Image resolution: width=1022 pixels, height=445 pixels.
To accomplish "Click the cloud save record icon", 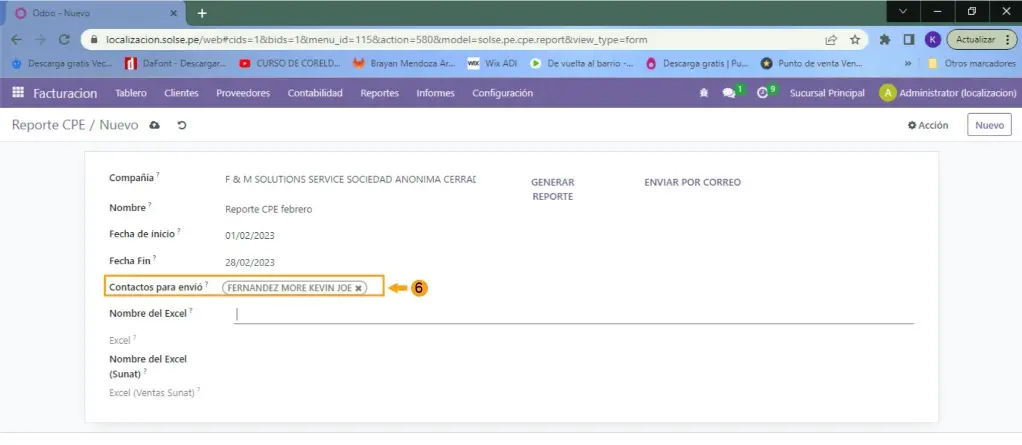I will pos(154,126).
